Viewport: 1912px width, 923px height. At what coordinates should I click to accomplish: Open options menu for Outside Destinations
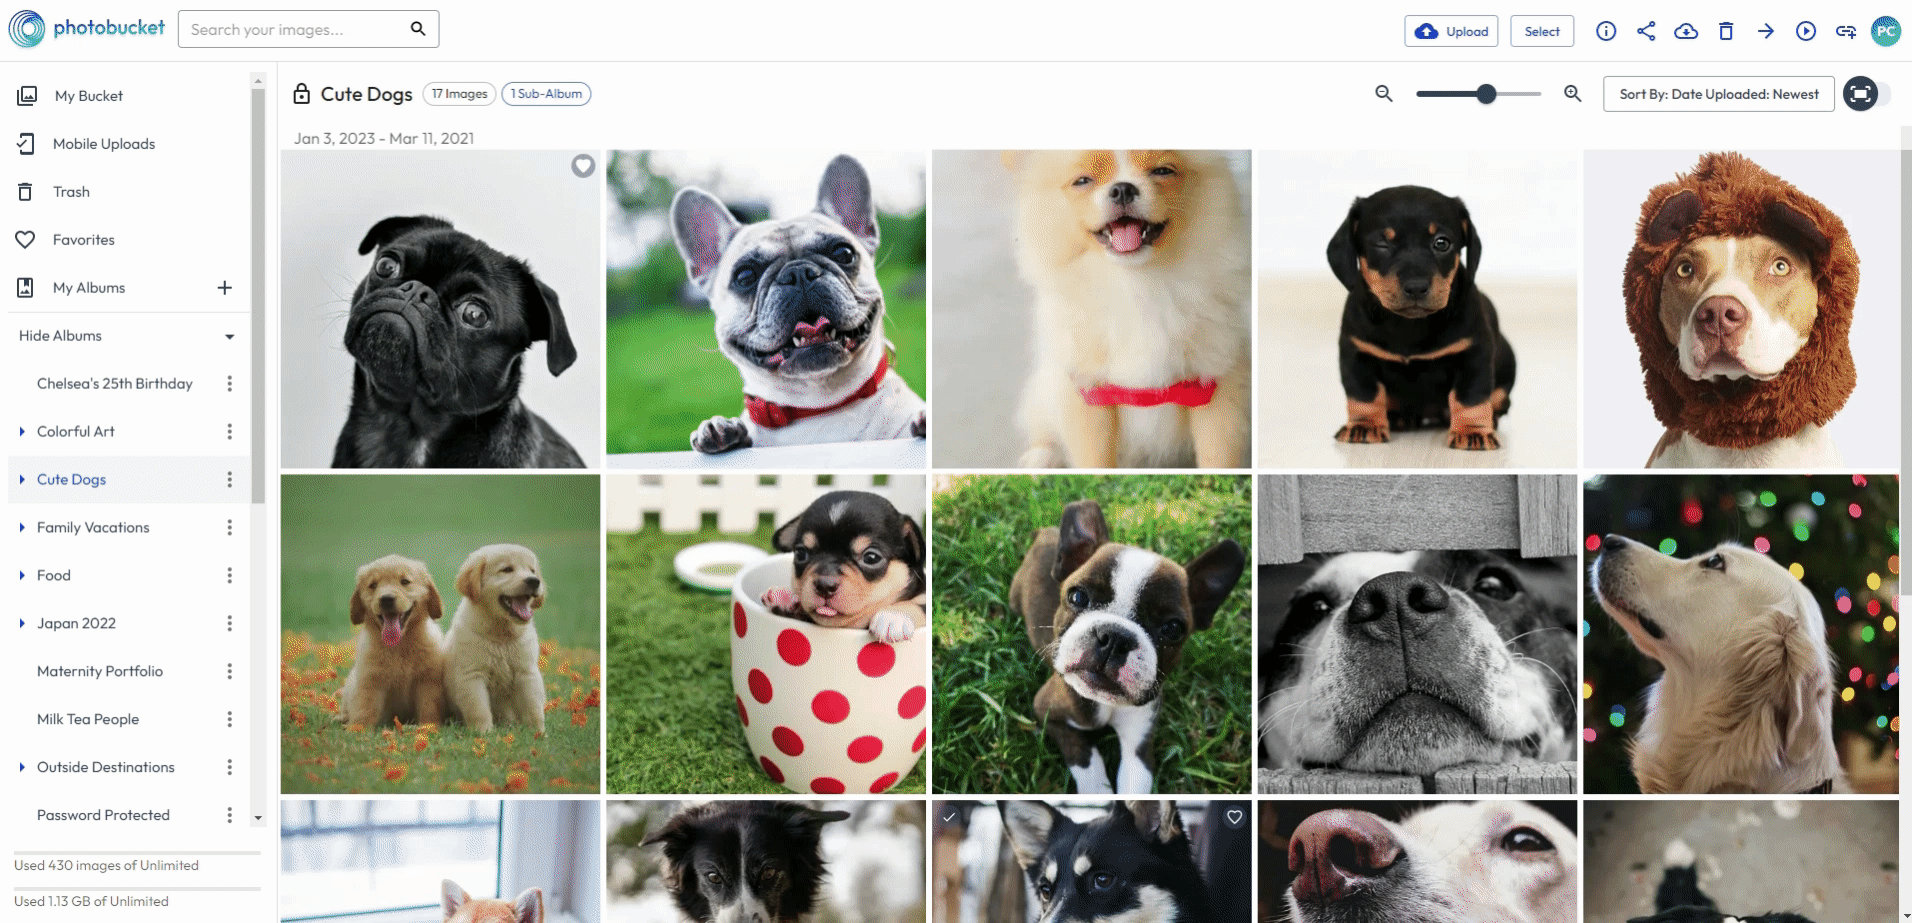point(230,768)
